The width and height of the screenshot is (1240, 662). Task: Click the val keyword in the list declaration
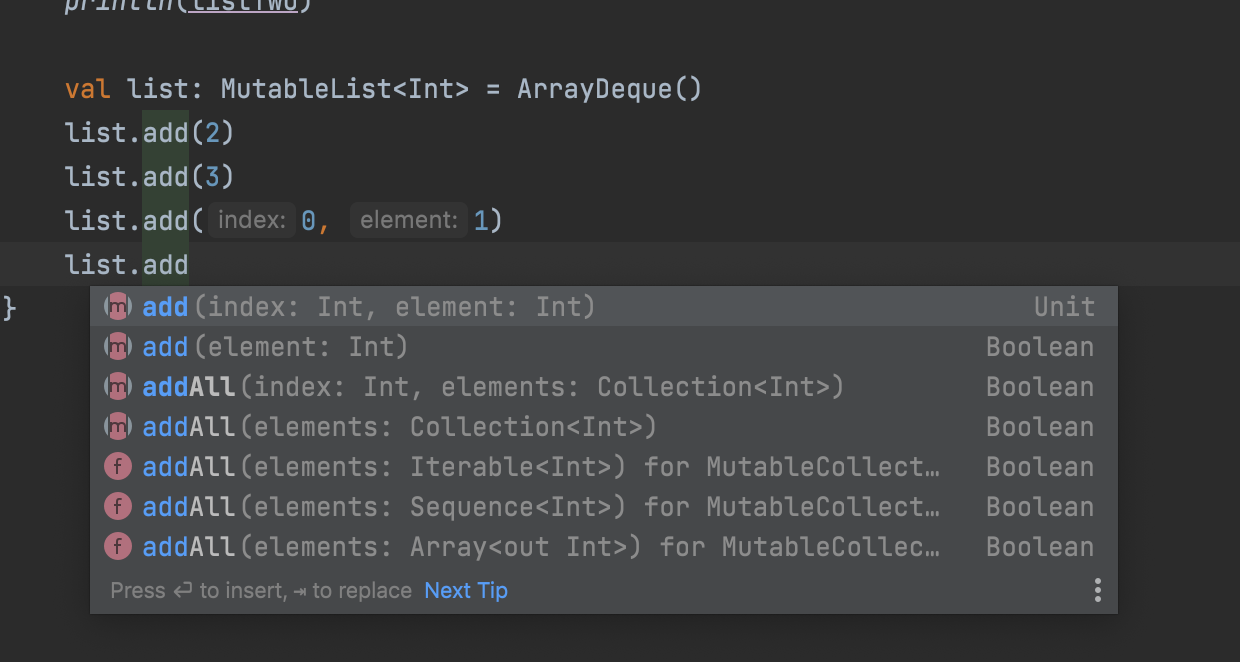click(x=88, y=89)
